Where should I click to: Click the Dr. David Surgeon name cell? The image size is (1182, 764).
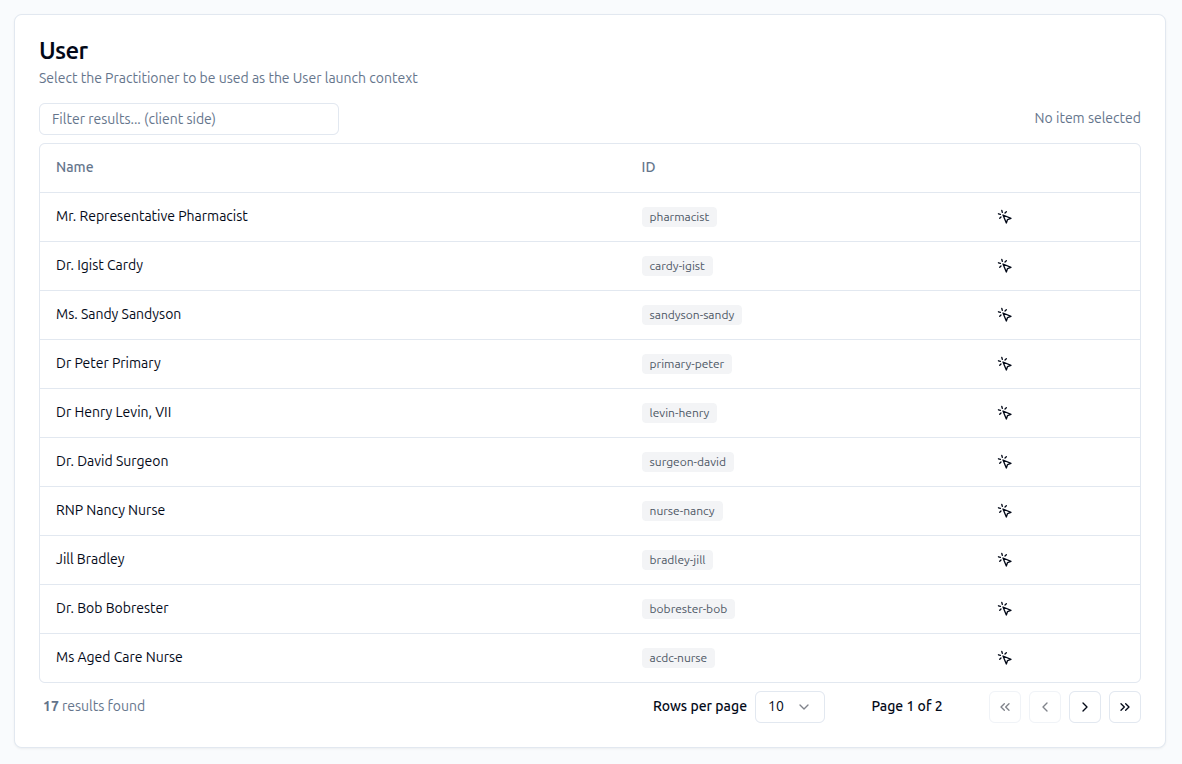pyautogui.click(x=112, y=461)
